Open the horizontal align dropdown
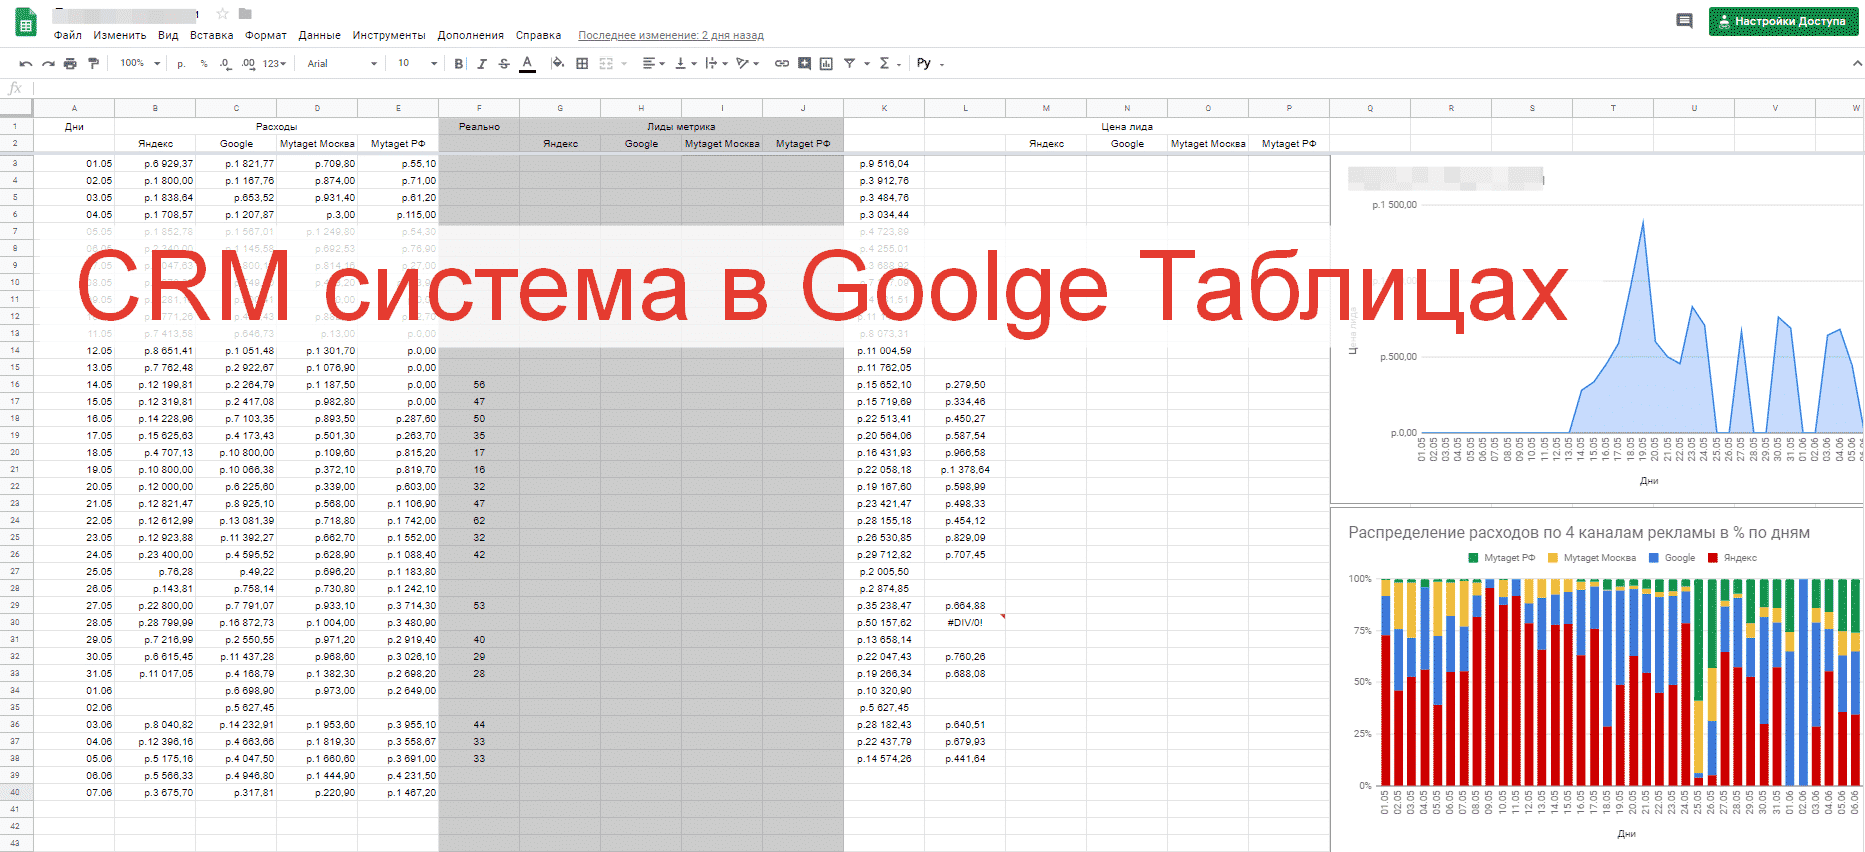The width and height of the screenshot is (1865, 852). (x=654, y=63)
